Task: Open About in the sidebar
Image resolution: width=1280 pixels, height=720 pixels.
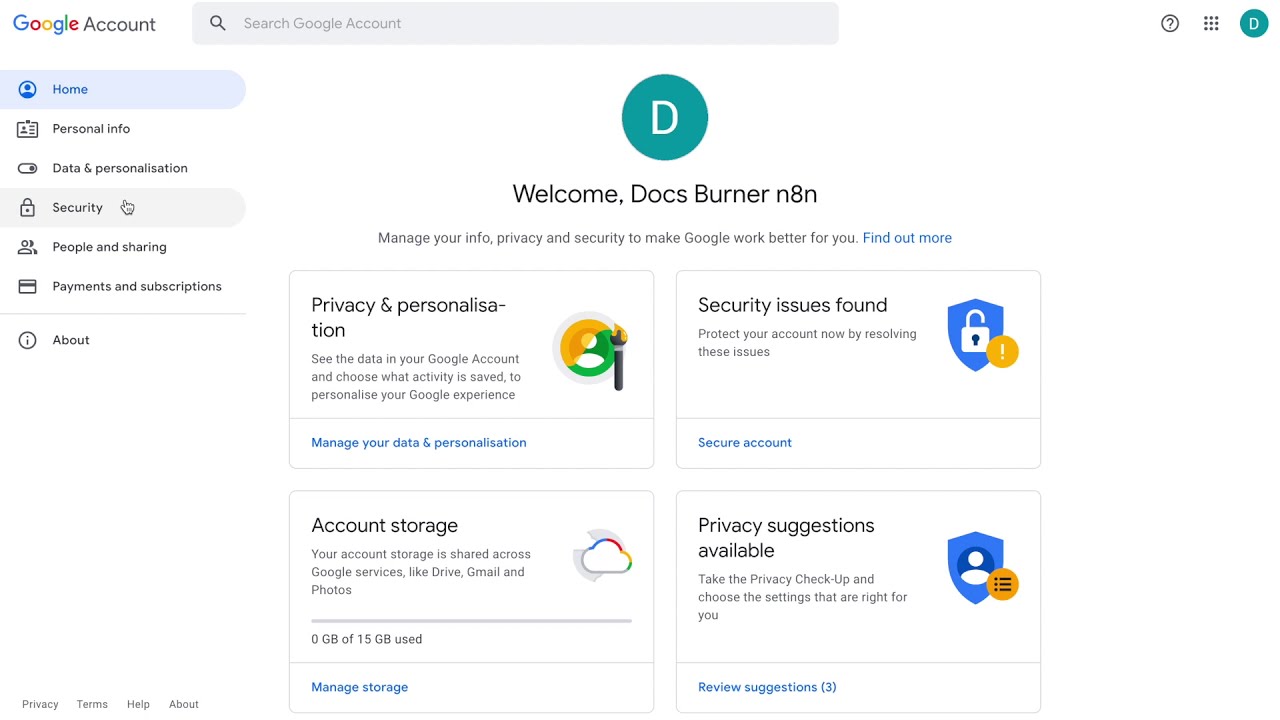Action: click(122, 340)
